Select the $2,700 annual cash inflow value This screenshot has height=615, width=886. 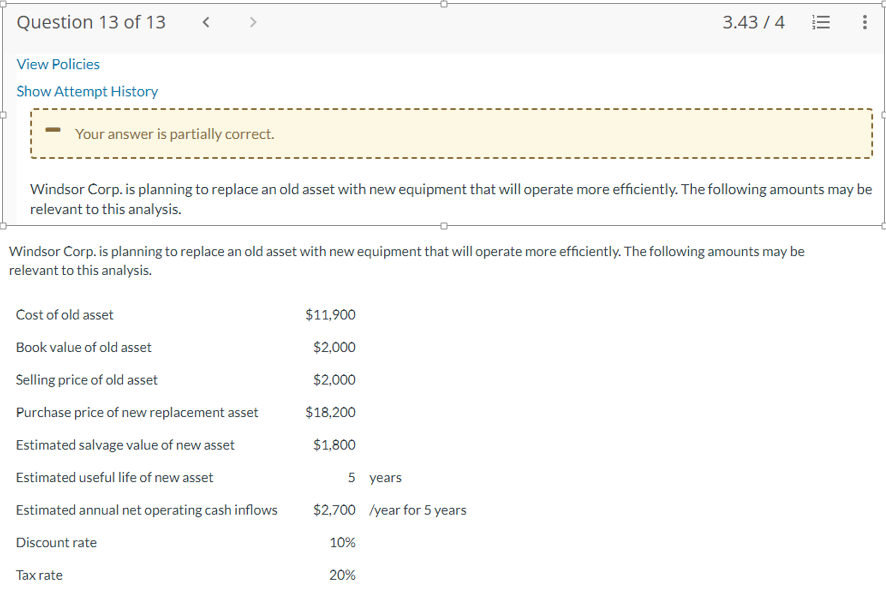tap(335, 510)
